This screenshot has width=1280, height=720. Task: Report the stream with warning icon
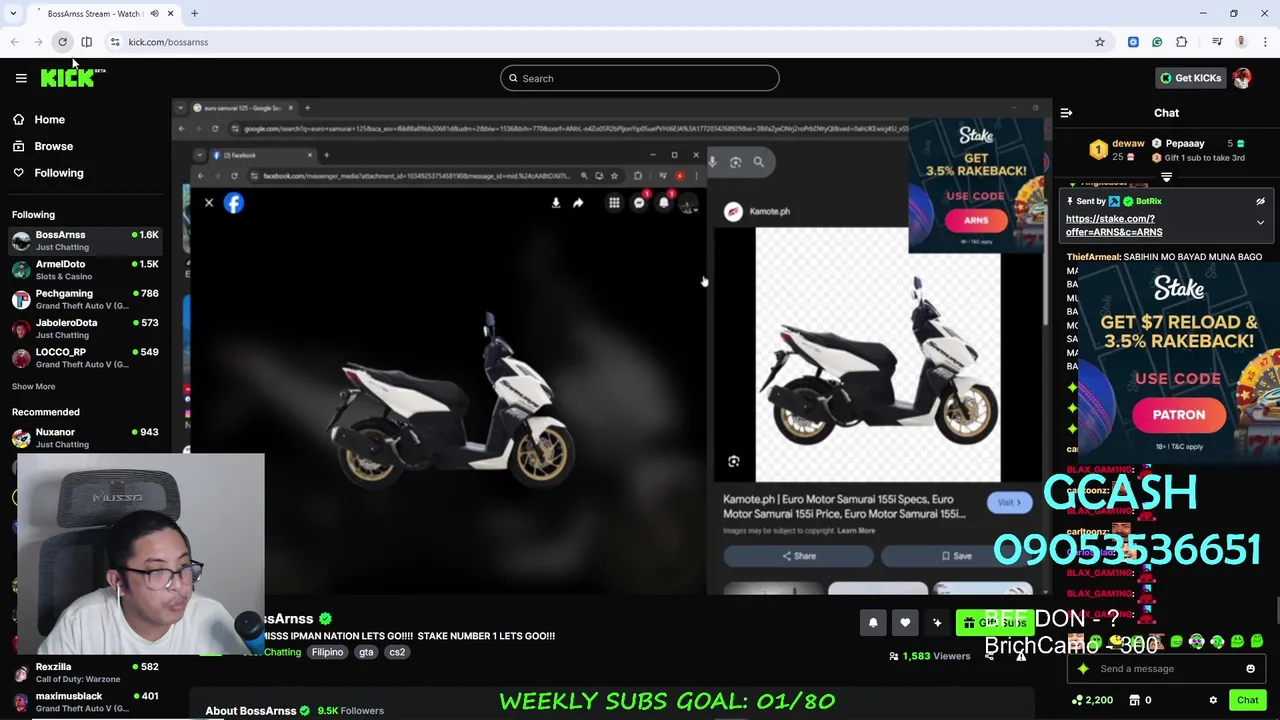point(1021,656)
